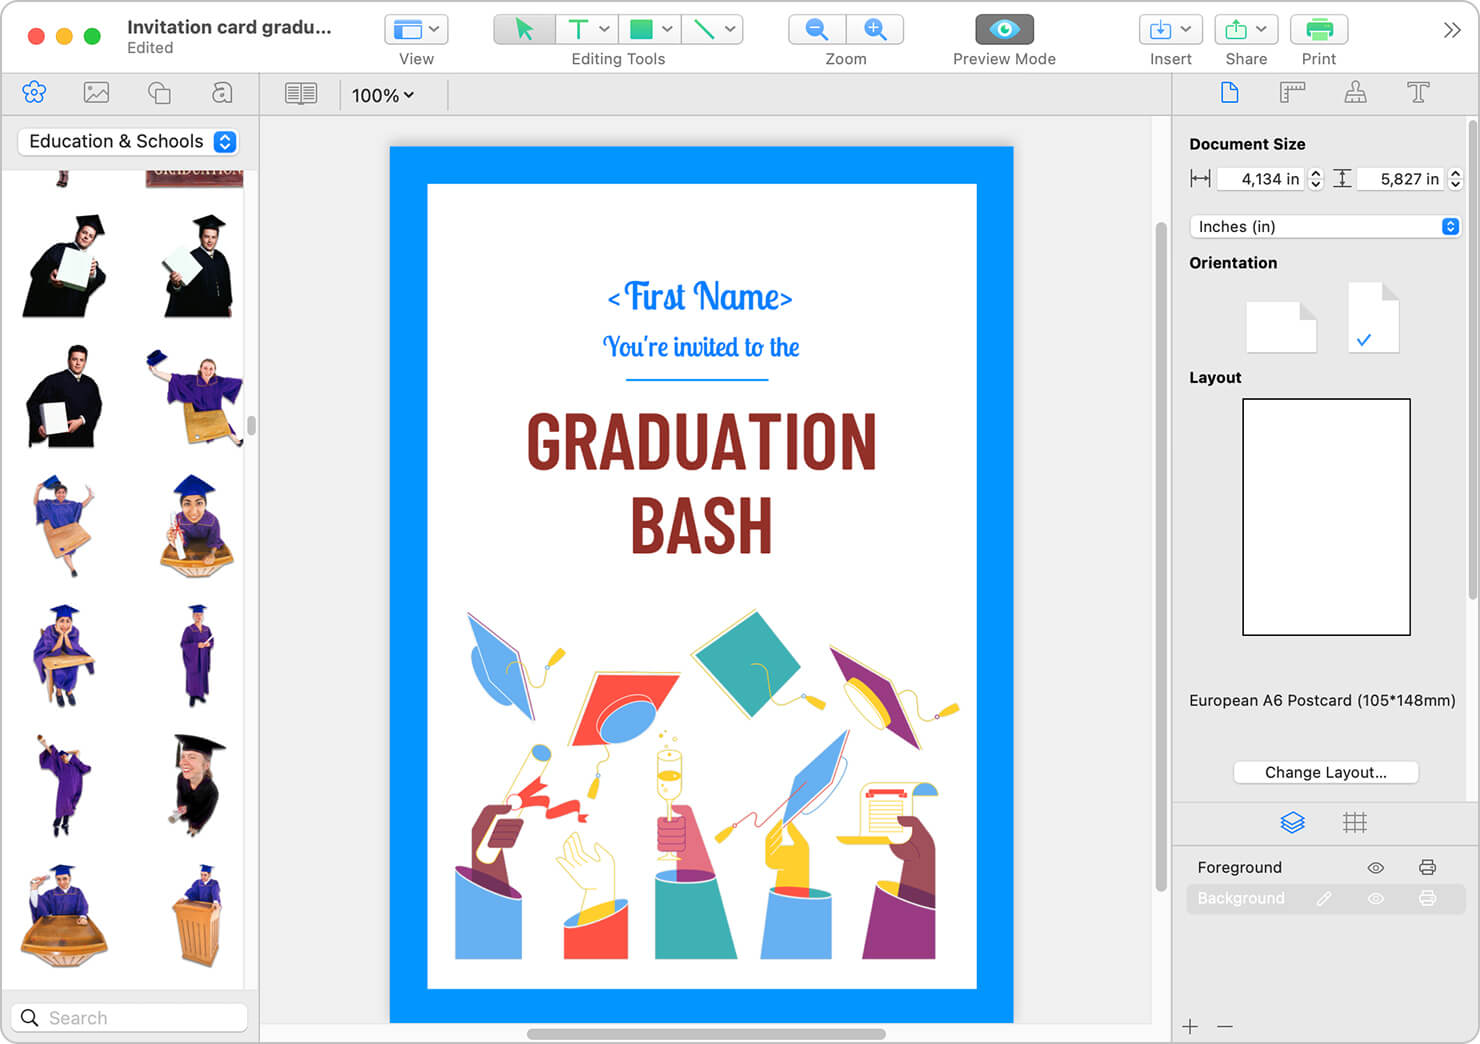Select portrait orientation with checkmark

click(1373, 317)
